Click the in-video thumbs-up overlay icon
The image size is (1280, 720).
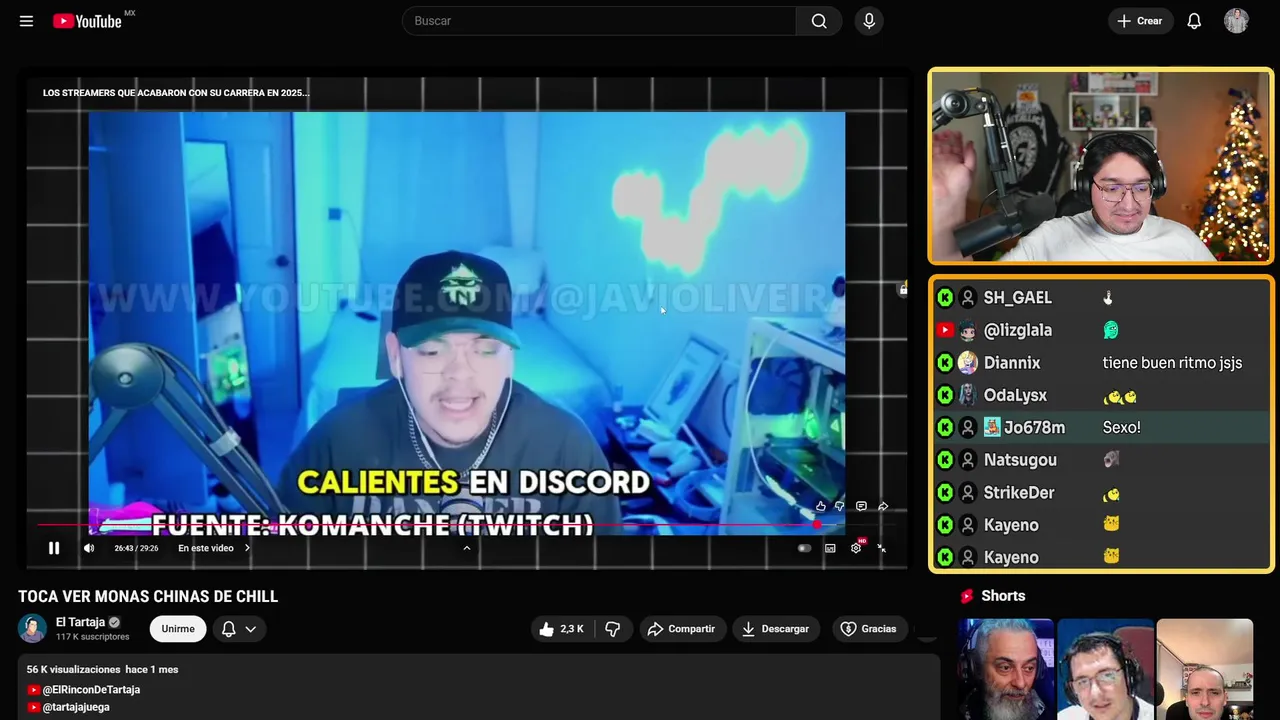tap(821, 507)
